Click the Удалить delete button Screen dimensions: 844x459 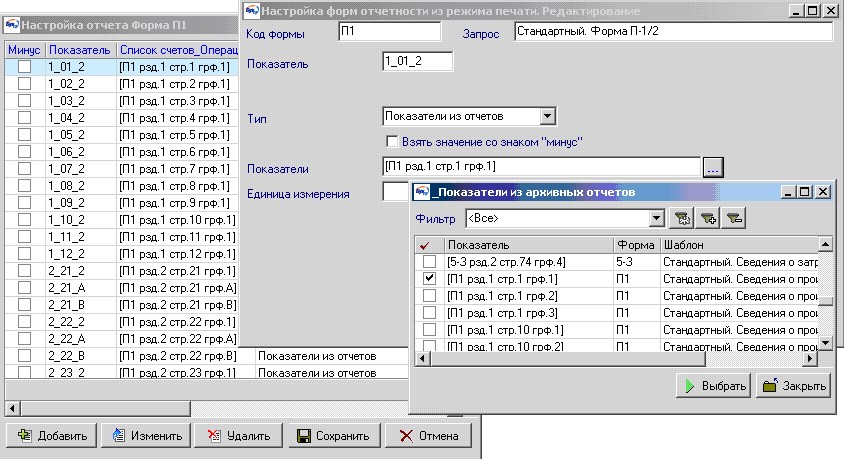(240, 436)
